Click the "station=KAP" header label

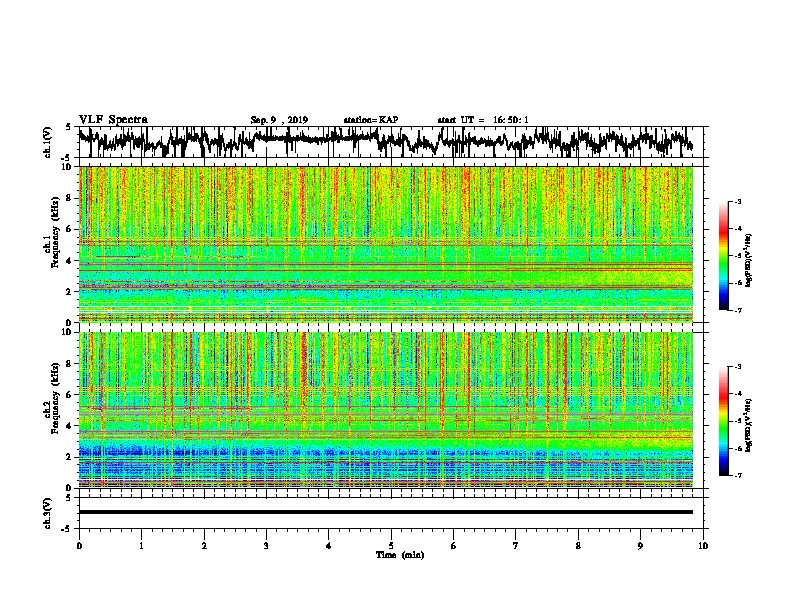coord(371,120)
